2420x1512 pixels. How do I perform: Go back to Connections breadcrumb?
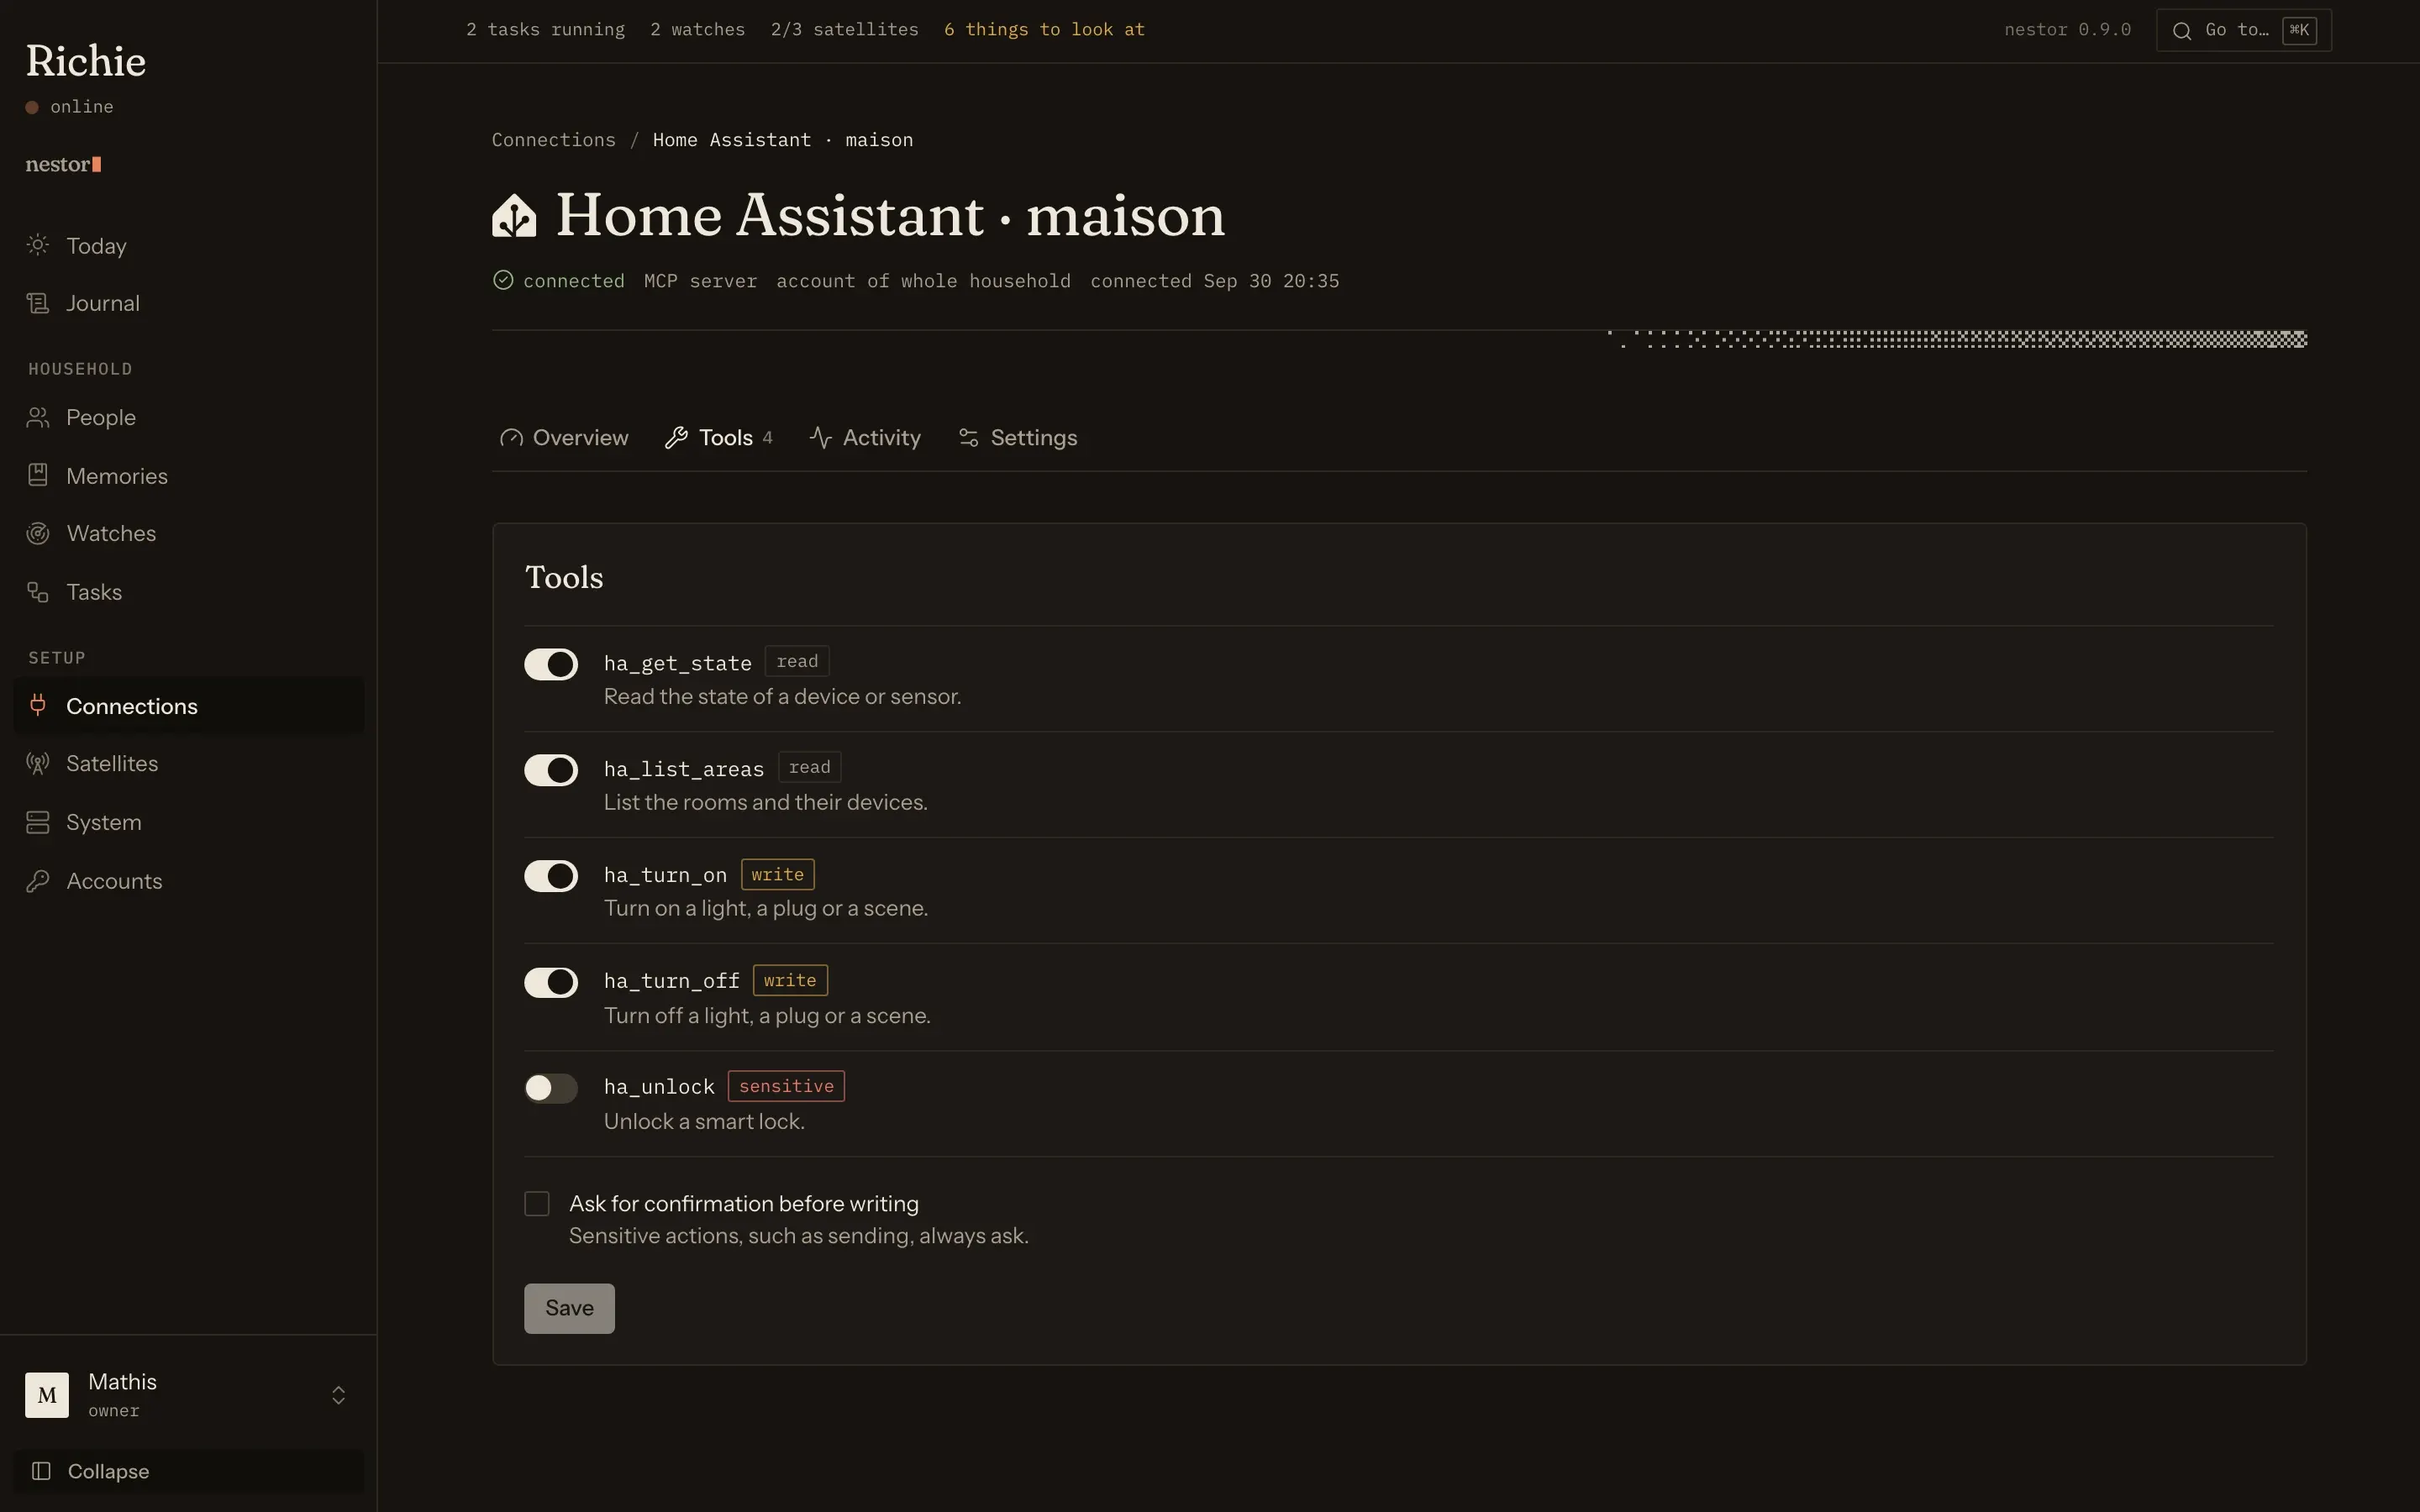point(553,140)
